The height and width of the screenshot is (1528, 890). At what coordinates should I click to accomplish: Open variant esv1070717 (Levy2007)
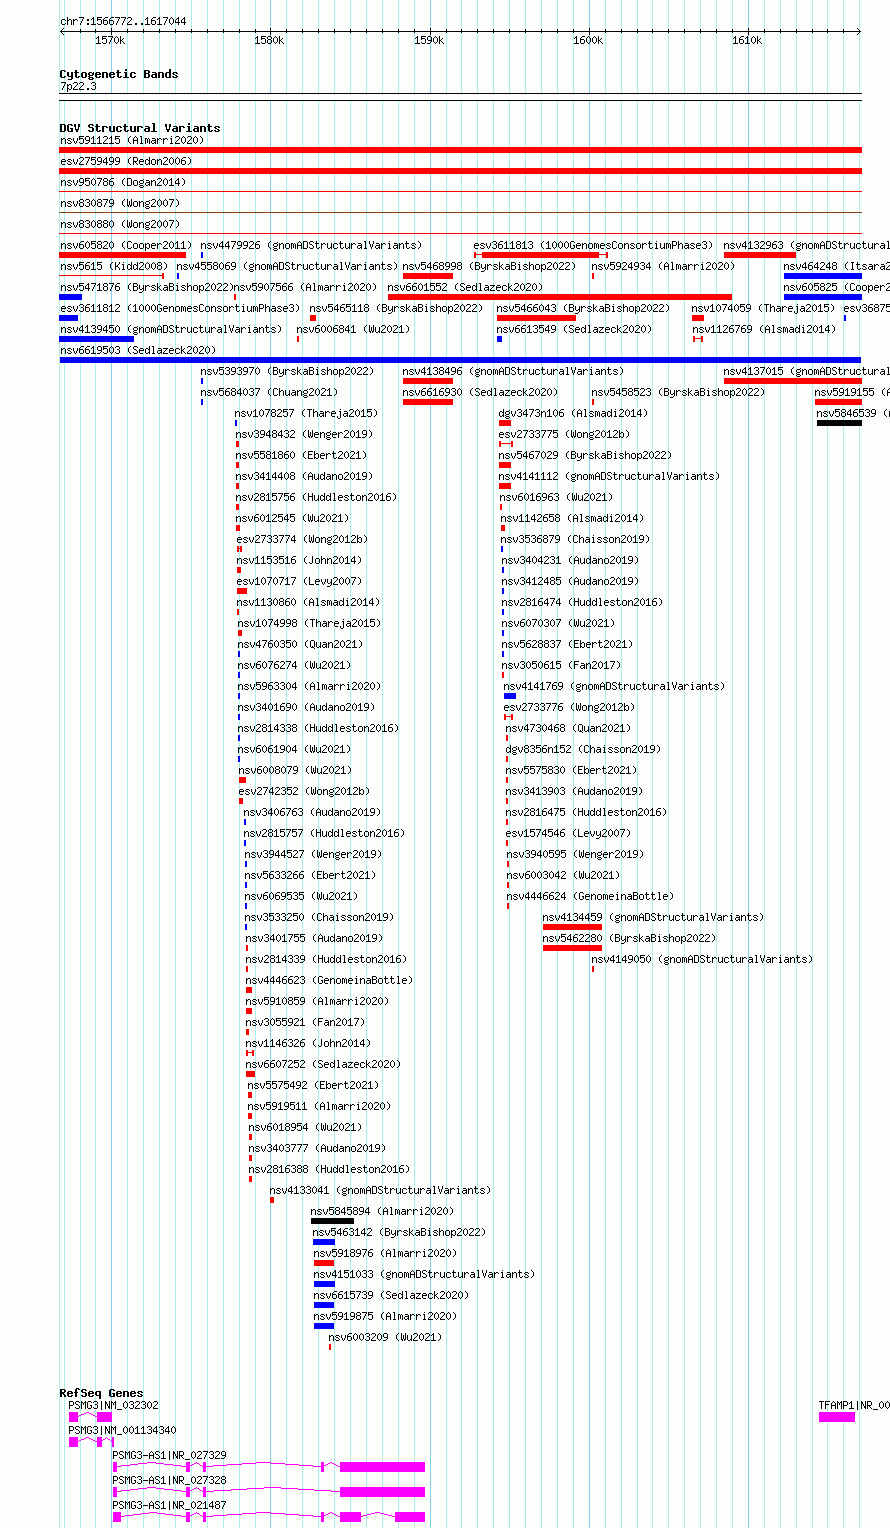pyautogui.click(x=299, y=581)
